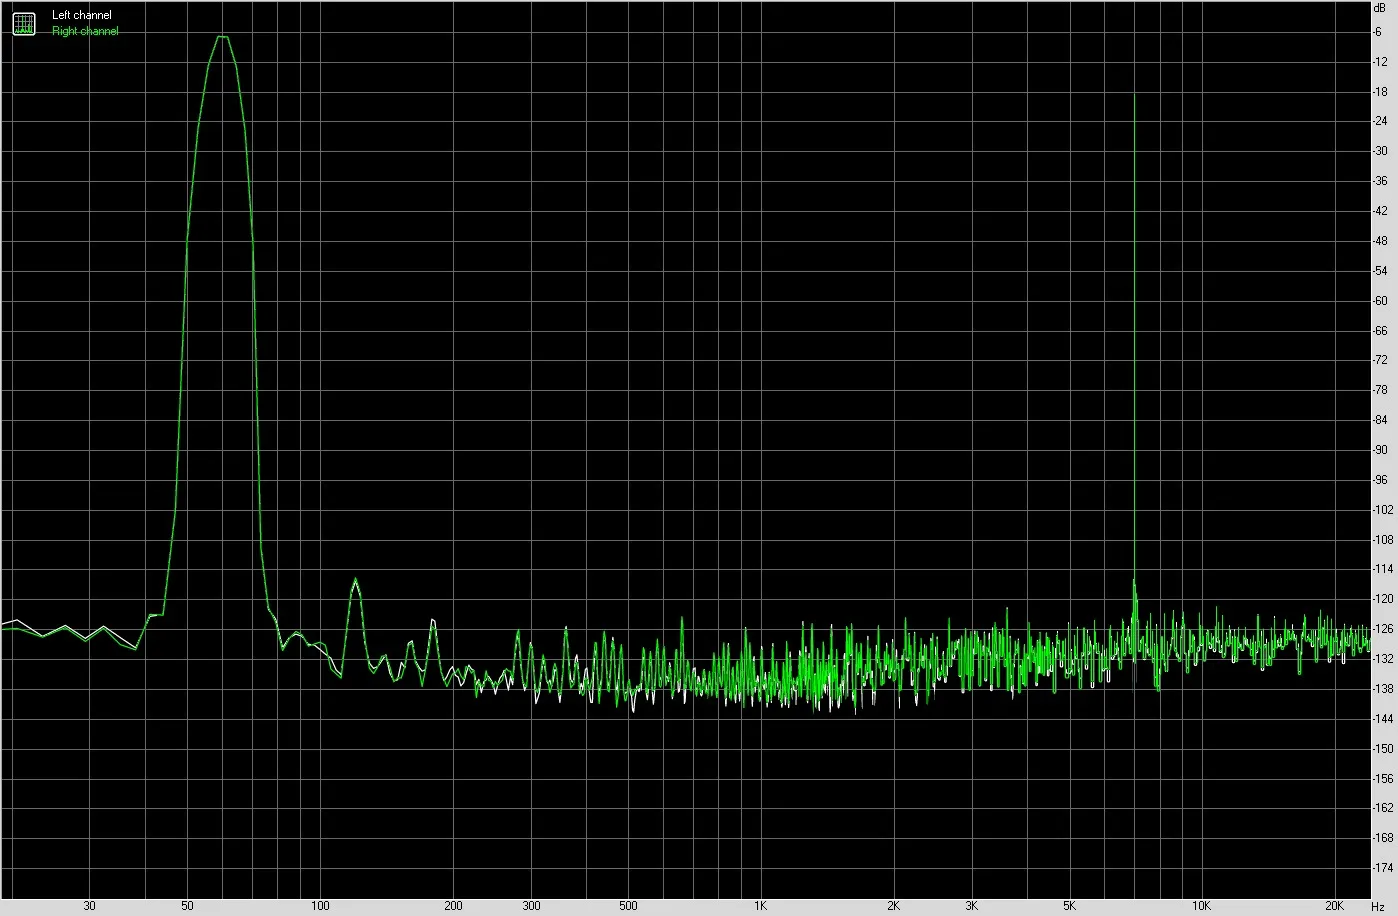Click the -96 dB axis value

[1380, 480]
